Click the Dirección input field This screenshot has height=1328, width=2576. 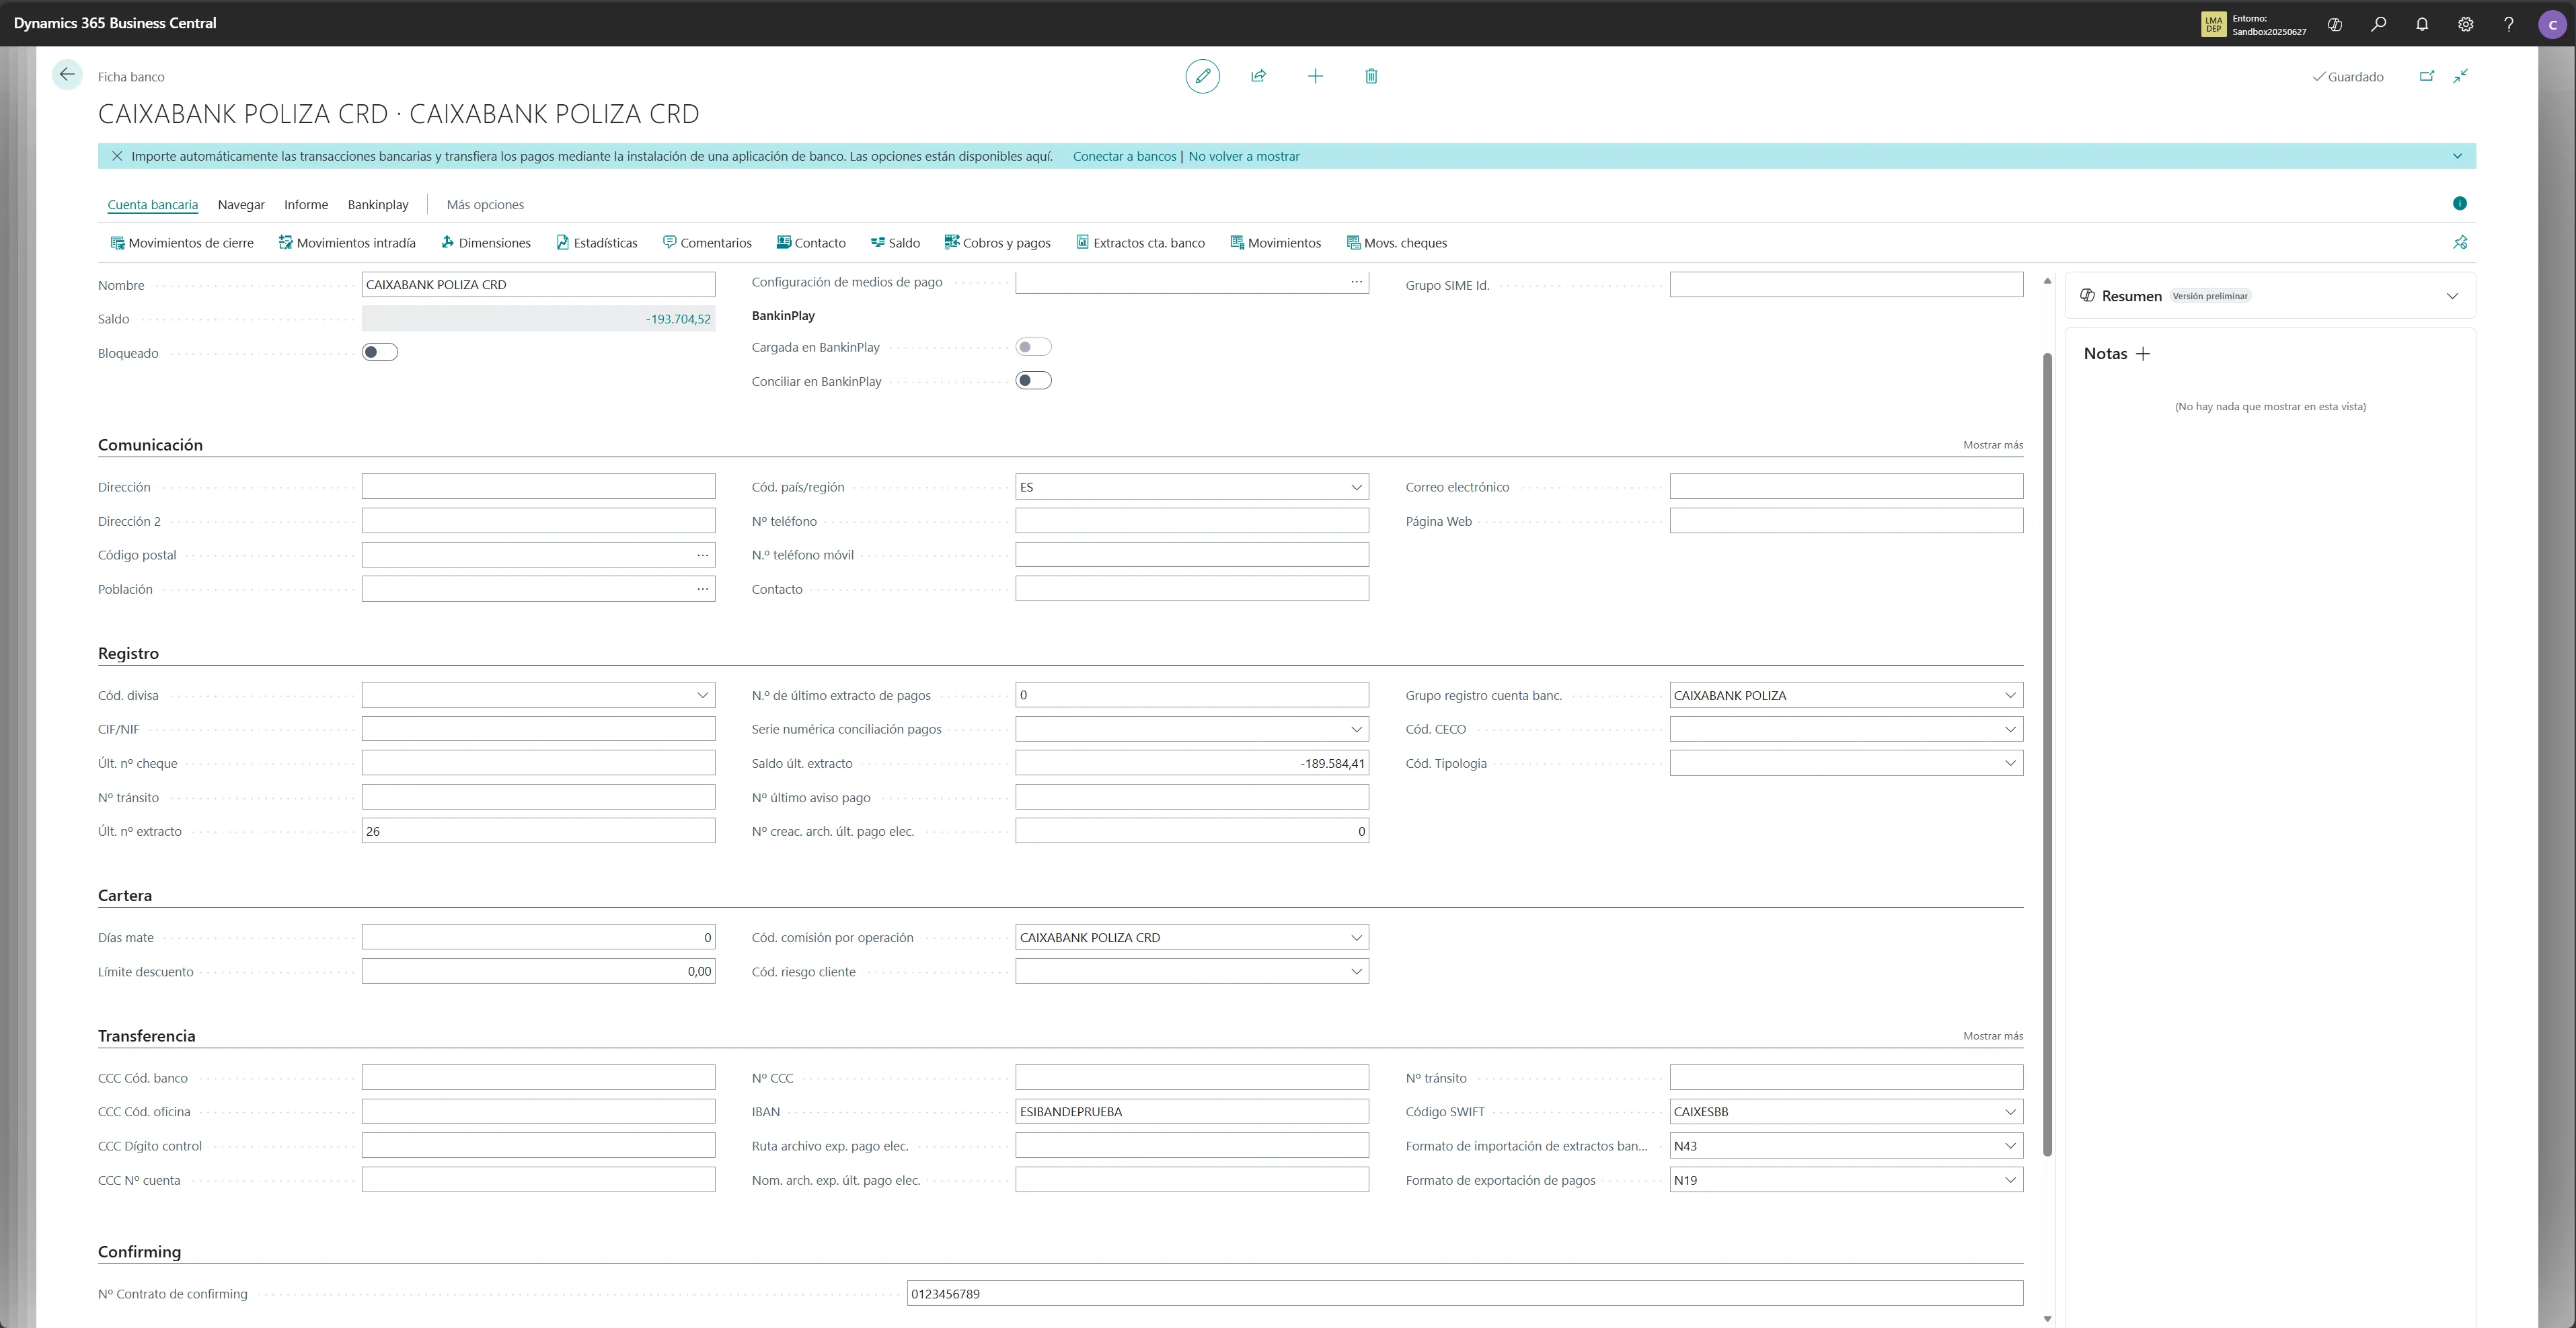pos(538,487)
